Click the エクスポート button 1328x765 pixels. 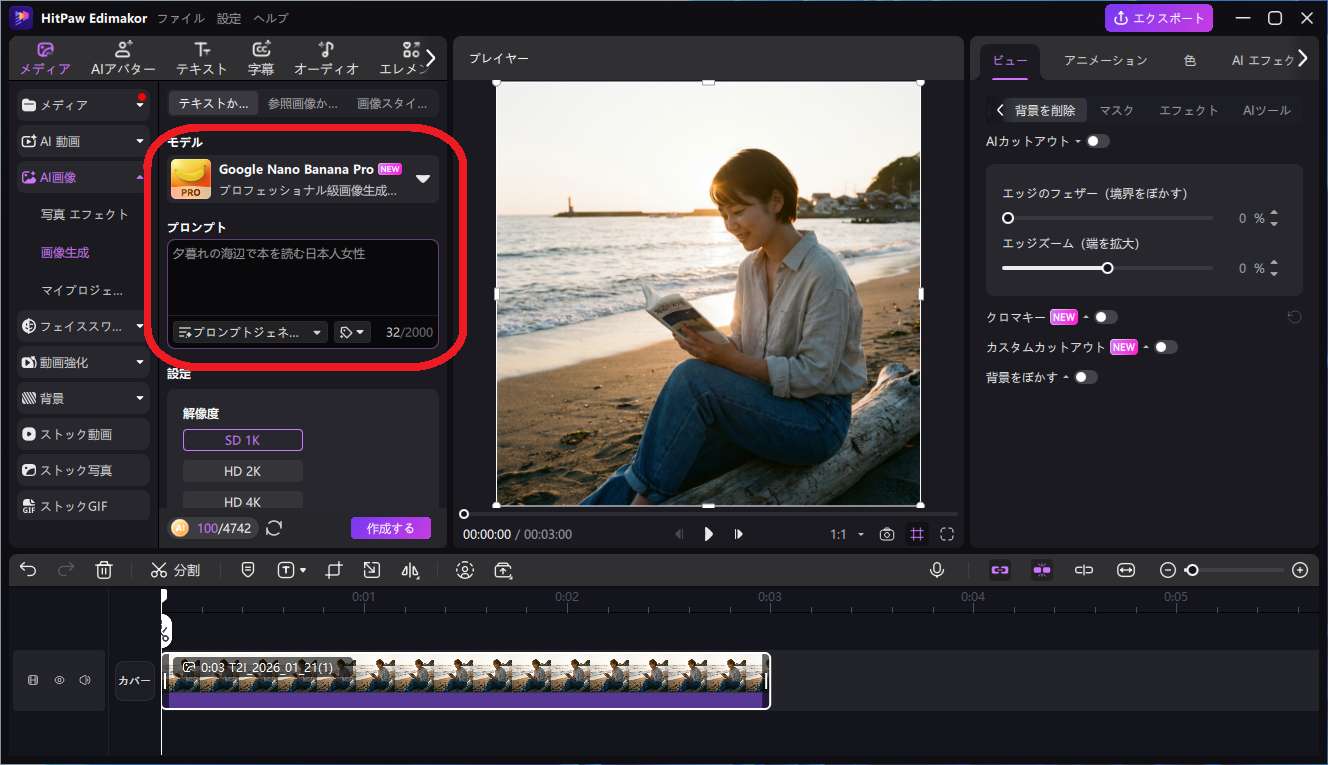[x=1159, y=17]
